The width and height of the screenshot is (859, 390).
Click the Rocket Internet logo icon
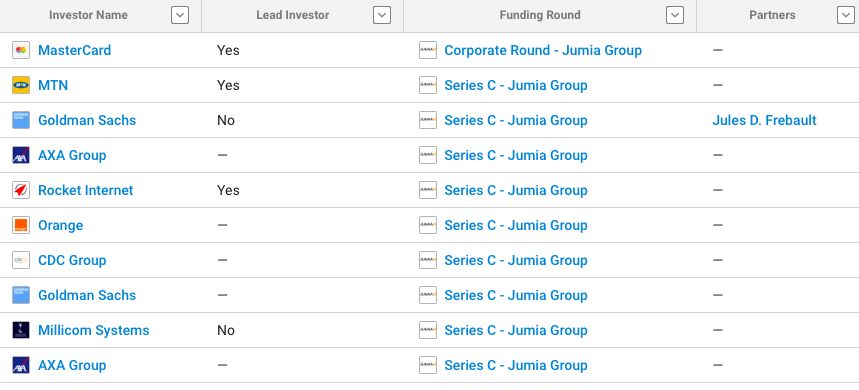coord(21,191)
